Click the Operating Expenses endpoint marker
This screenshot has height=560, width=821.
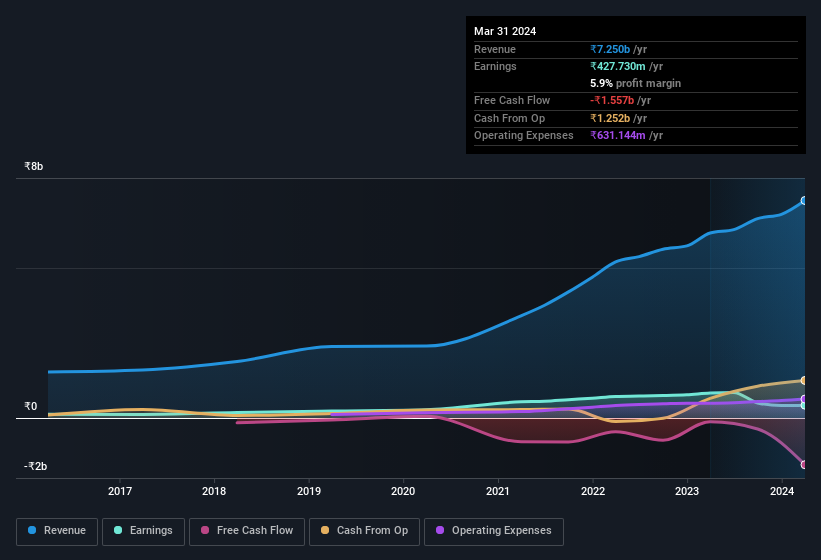804,399
